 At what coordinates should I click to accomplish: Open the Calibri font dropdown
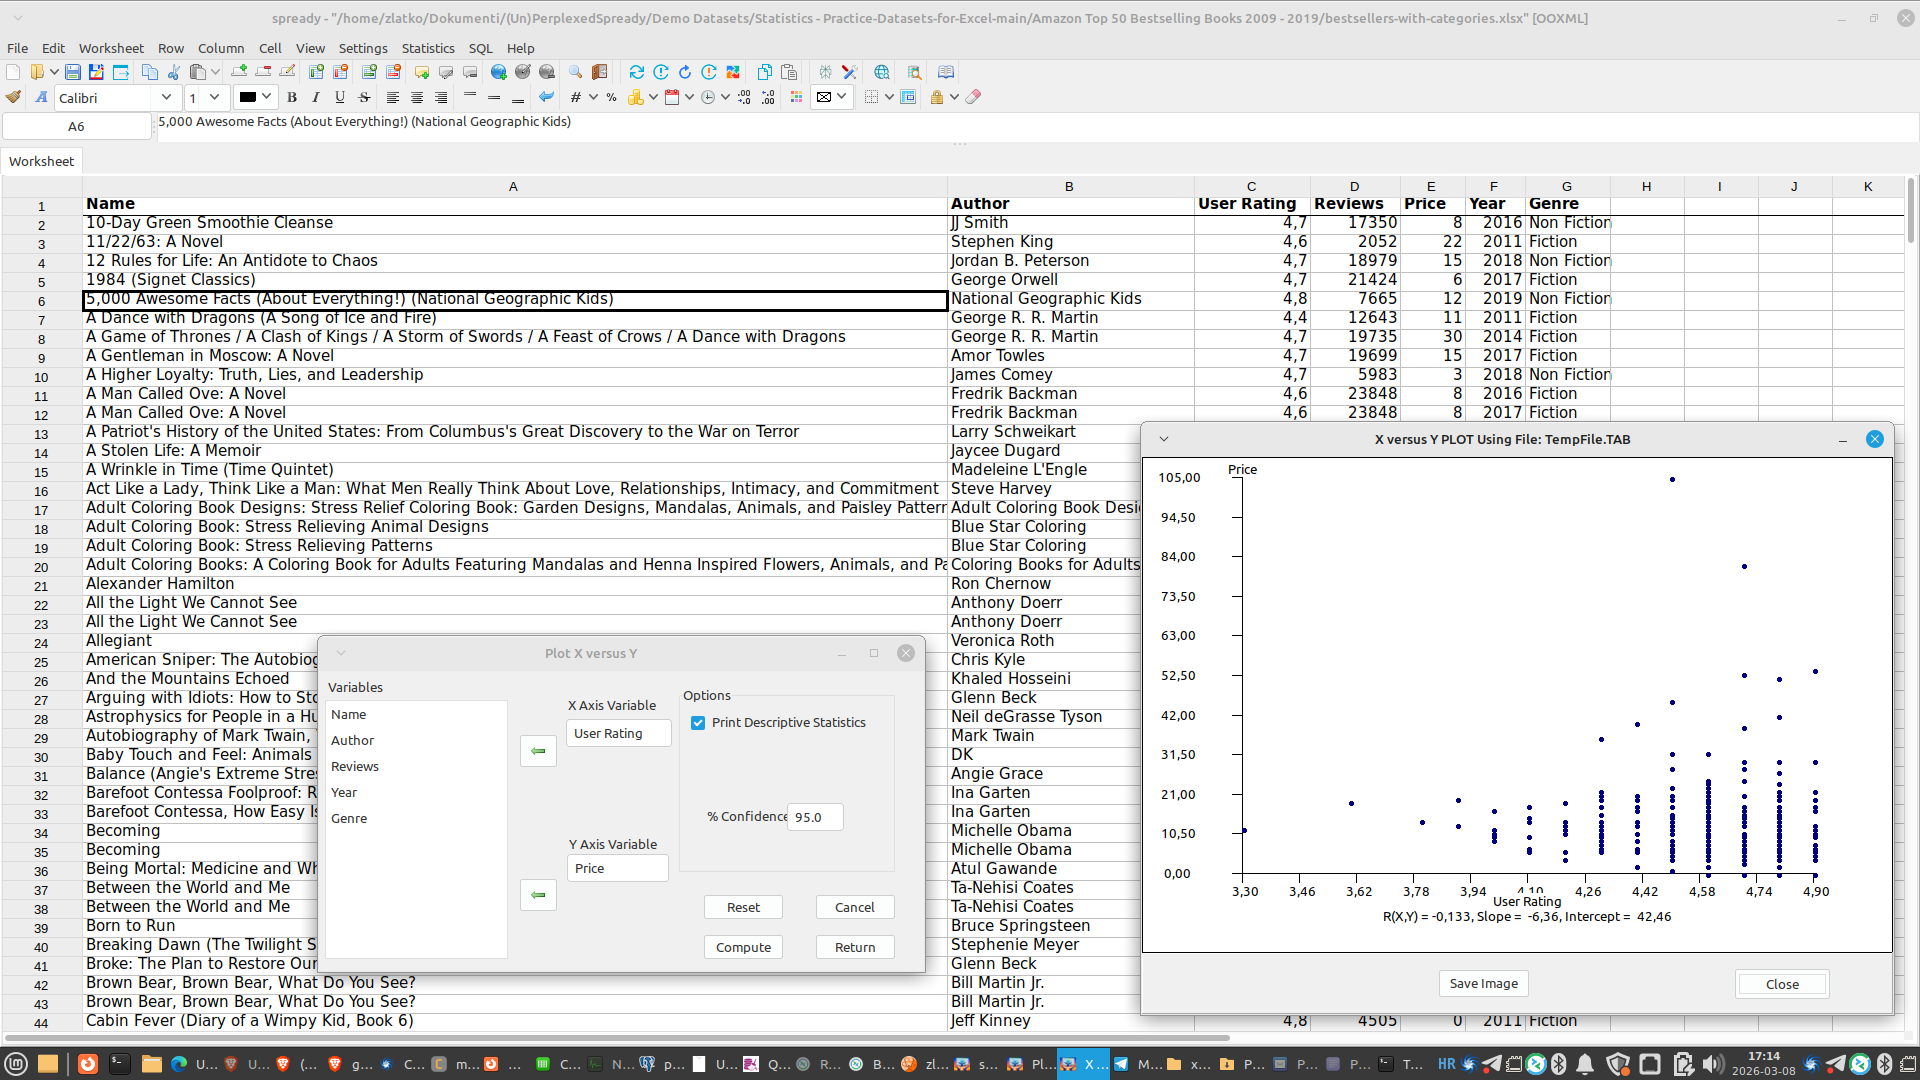[166, 97]
